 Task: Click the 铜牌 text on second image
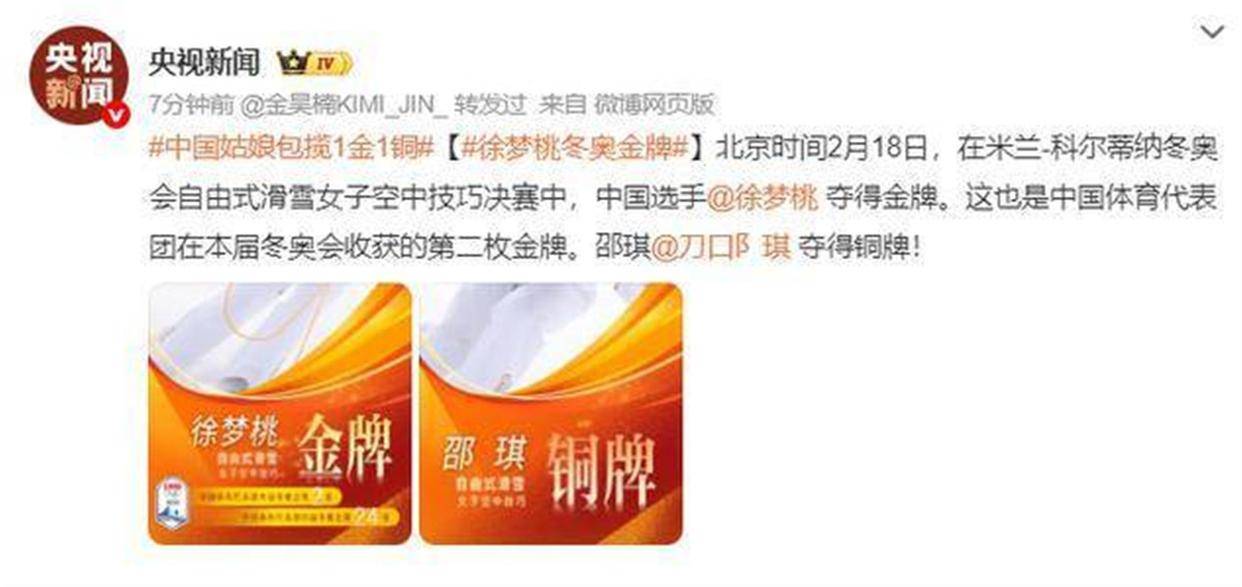[x=604, y=461]
